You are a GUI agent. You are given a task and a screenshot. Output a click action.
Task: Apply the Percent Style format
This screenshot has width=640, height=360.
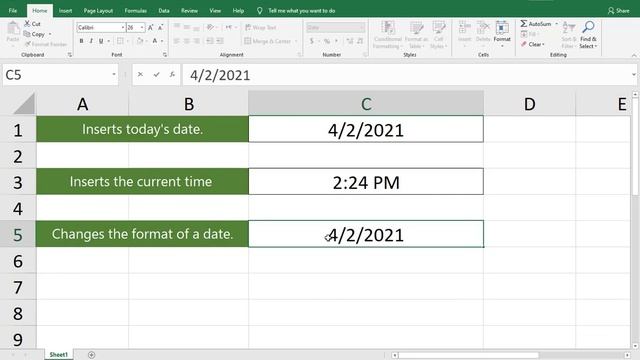coord(327,41)
